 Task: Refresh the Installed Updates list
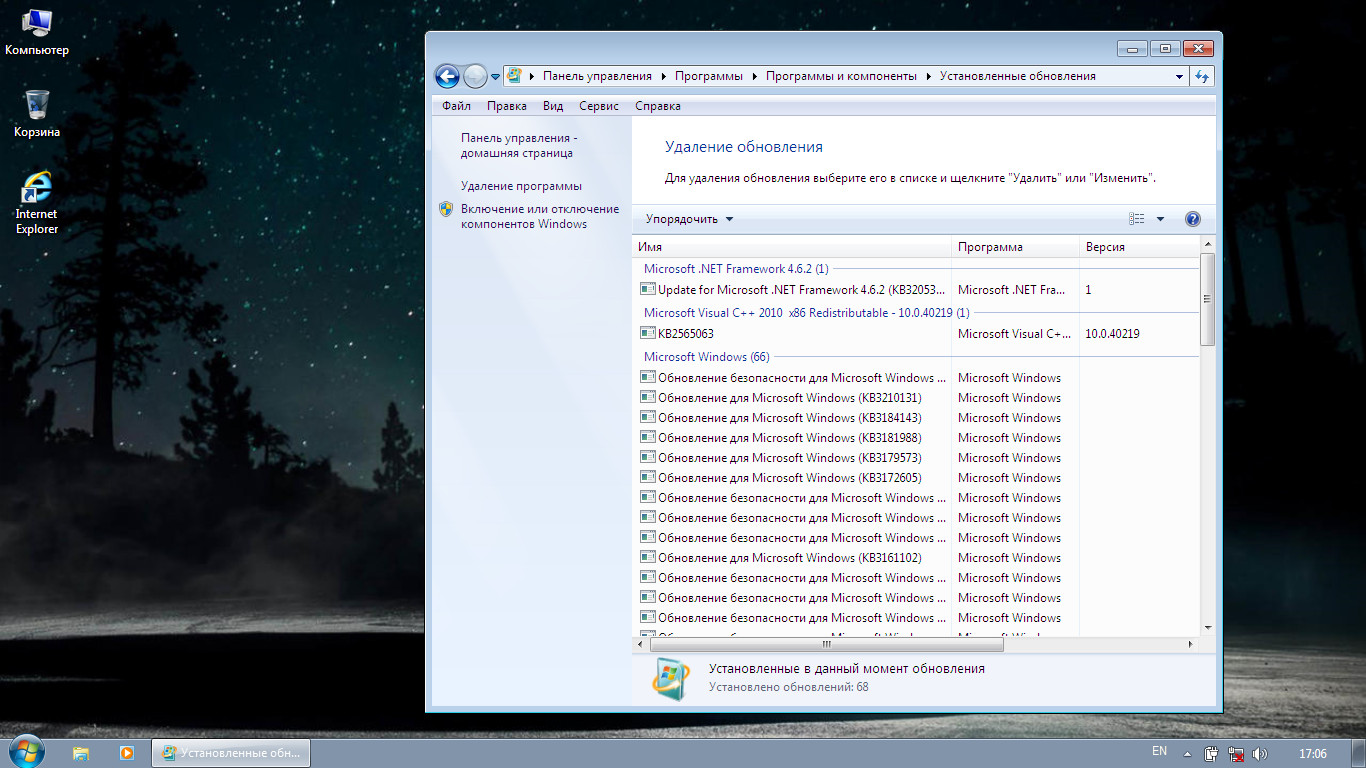tap(1203, 76)
